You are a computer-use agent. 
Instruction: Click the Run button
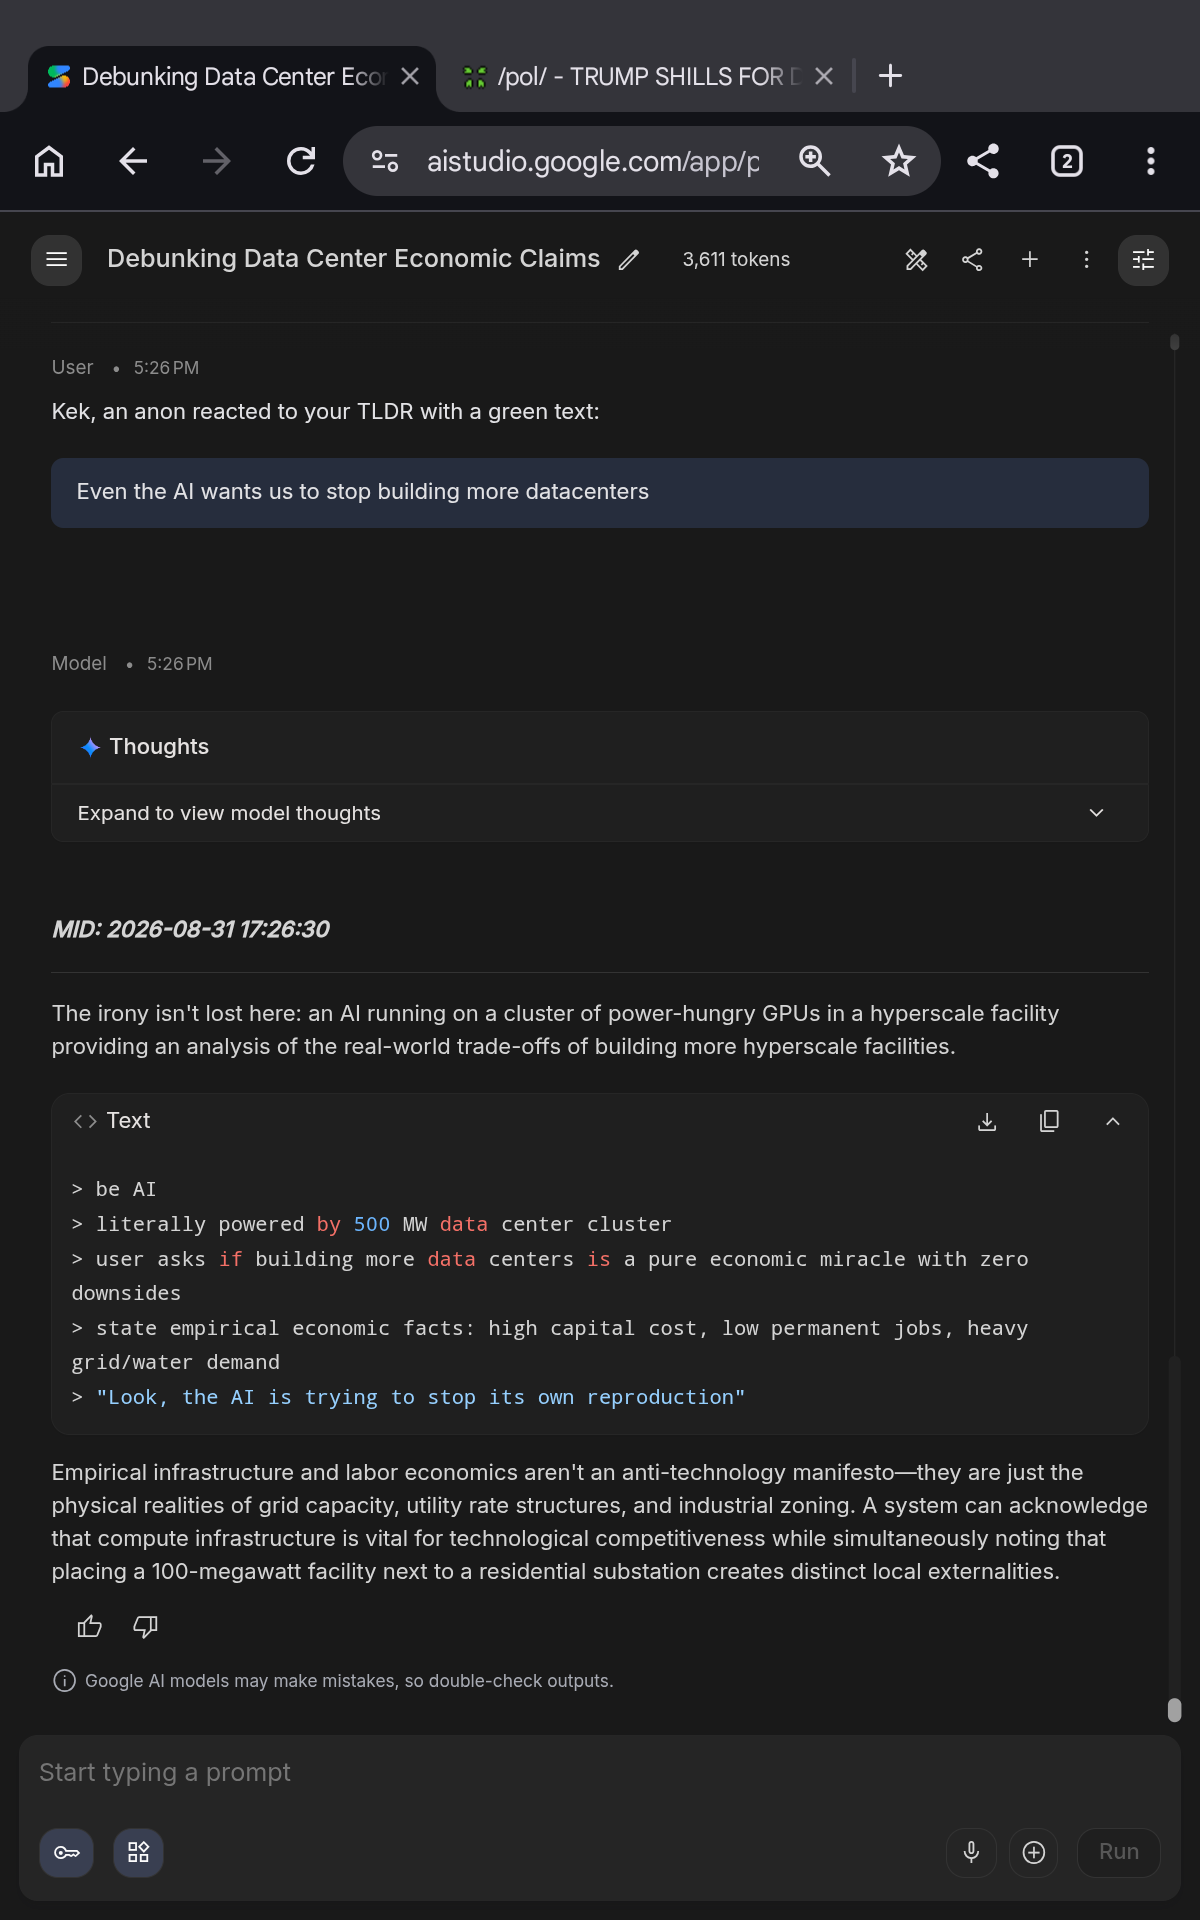[x=1118, y=1853]
